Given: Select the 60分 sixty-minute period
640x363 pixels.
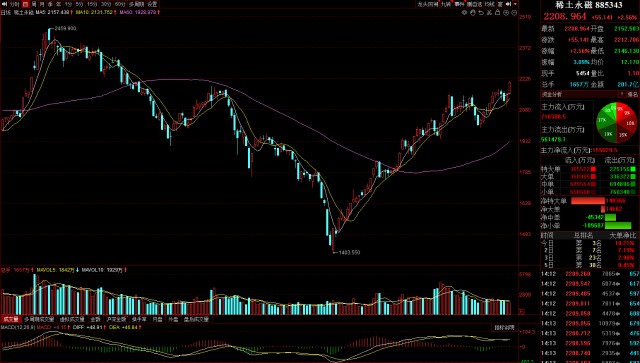Looking at the screenshot, I should (120, 4).
